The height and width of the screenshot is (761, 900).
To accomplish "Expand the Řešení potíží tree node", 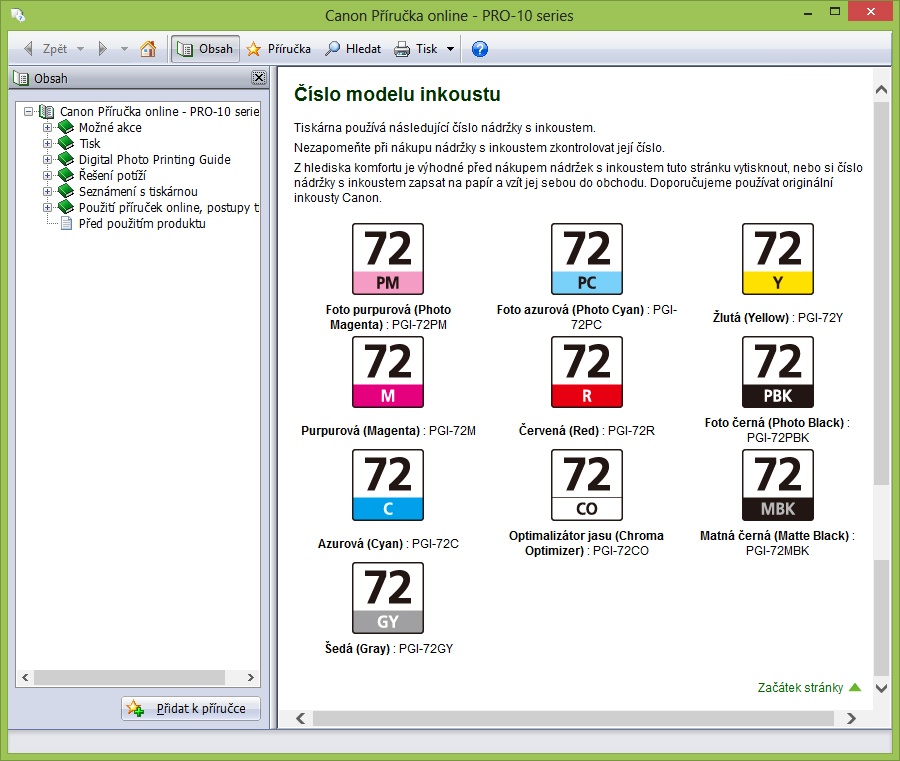I will pyautogui.click(x=47, y=176).
